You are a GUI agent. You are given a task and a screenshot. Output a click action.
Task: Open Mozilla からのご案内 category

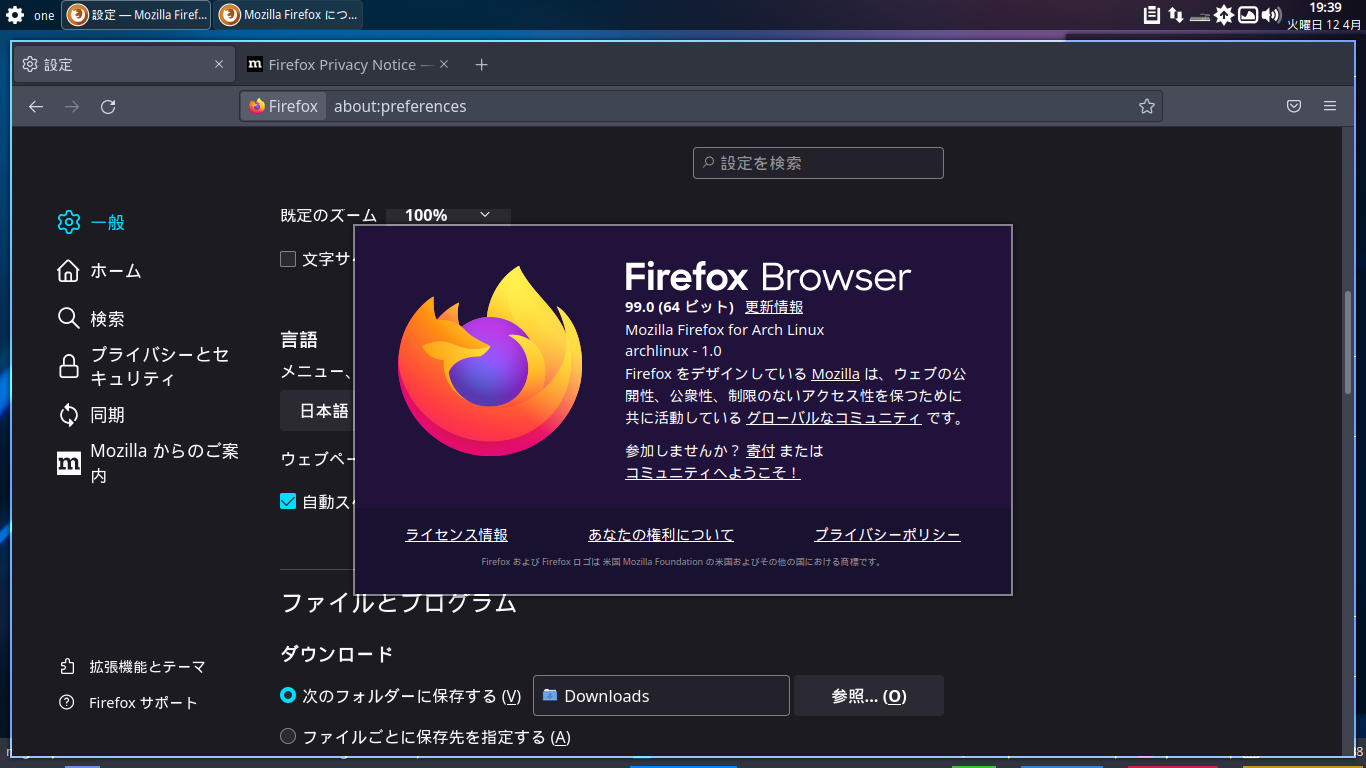point(149,463)
